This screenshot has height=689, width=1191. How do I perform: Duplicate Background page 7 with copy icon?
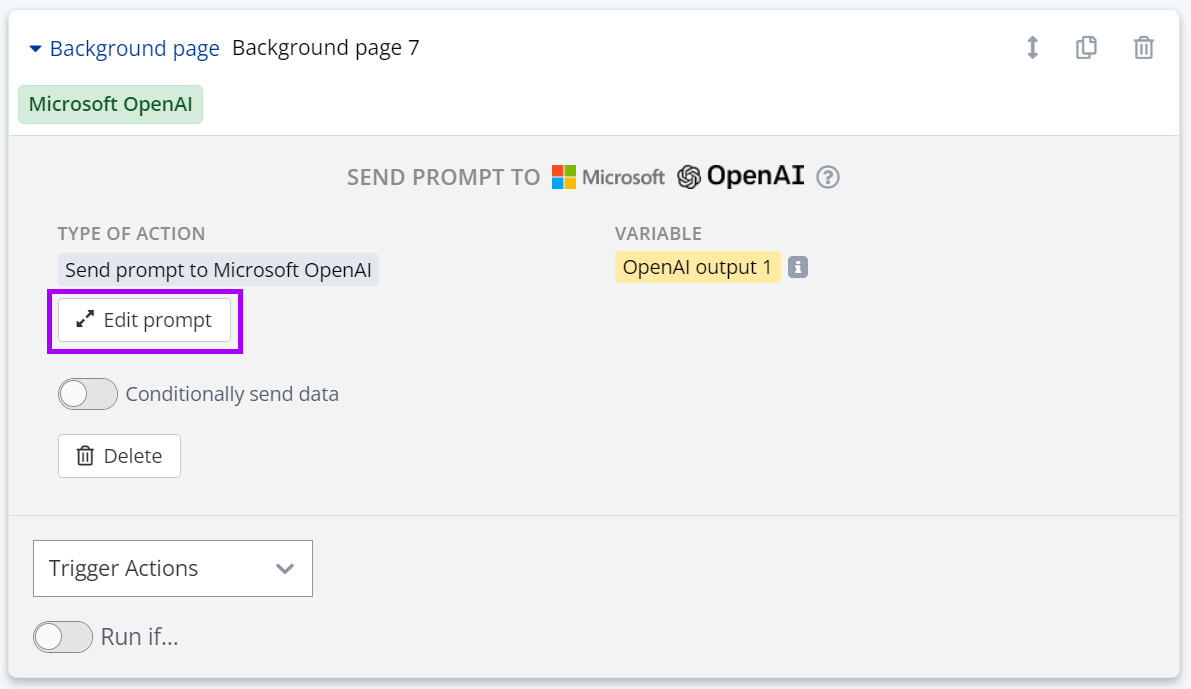(x=1086, y=48)
